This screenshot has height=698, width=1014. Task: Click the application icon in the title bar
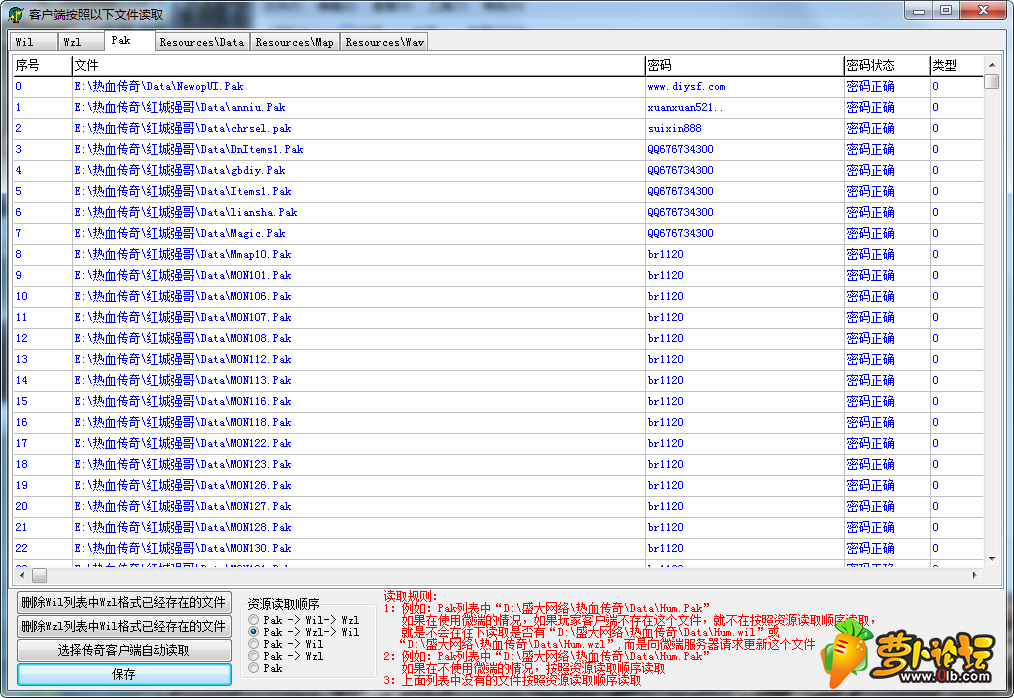click(16, 14)
